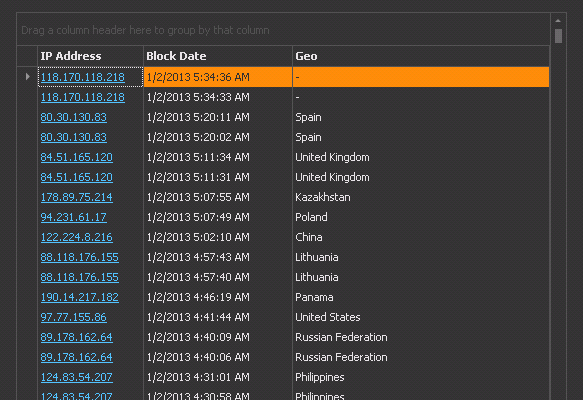Viewport: 583px width, 400px height.
Task: Open the 124.83.54.207 link blocked at 4:31:01
Action: coord(77,377)
